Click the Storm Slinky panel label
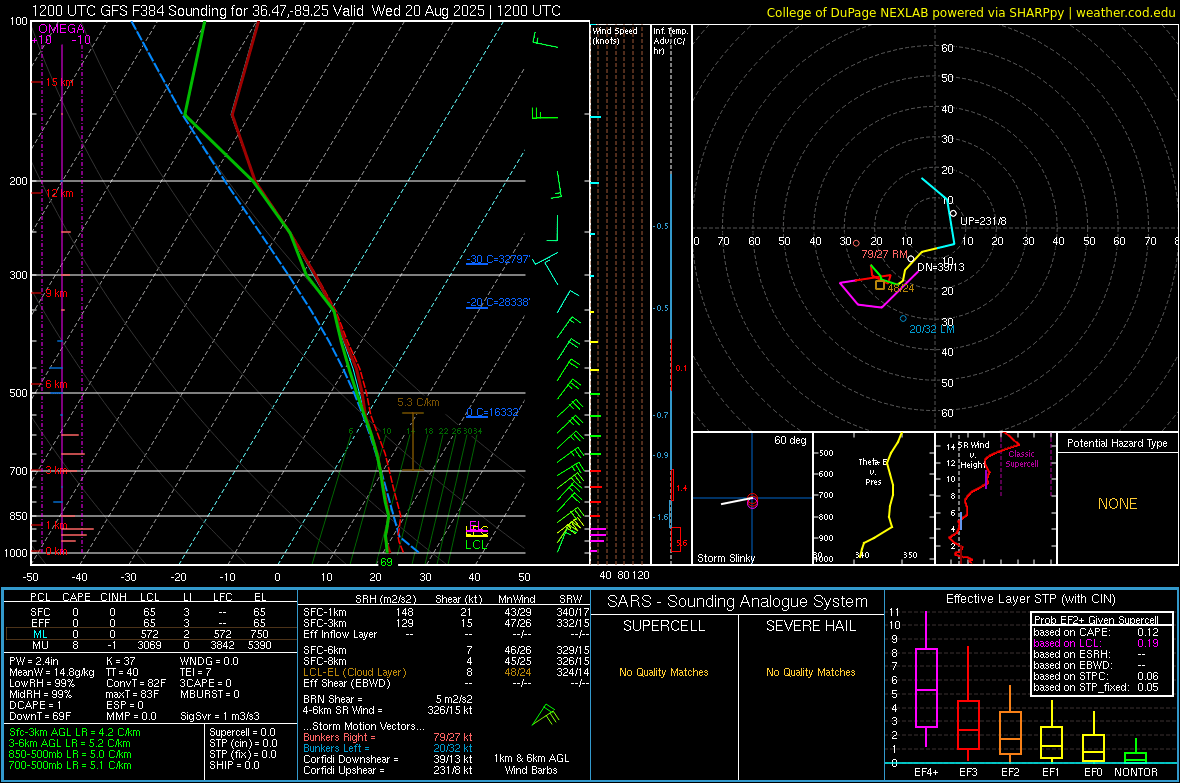The image size is (1180, 783). (725, 558)
